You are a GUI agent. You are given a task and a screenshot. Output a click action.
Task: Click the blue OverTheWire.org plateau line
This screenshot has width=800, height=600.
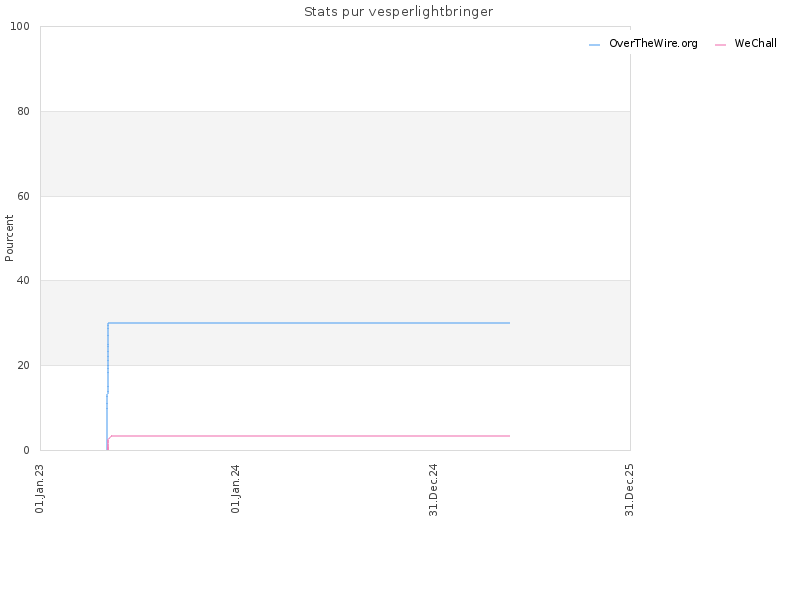(x=309, y=323)
